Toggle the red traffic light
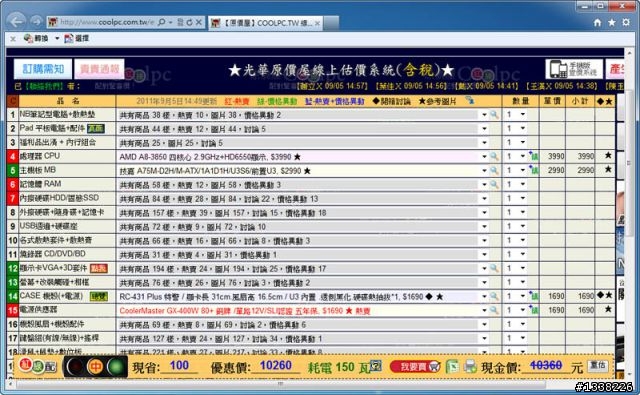 (x=76, y=367)
